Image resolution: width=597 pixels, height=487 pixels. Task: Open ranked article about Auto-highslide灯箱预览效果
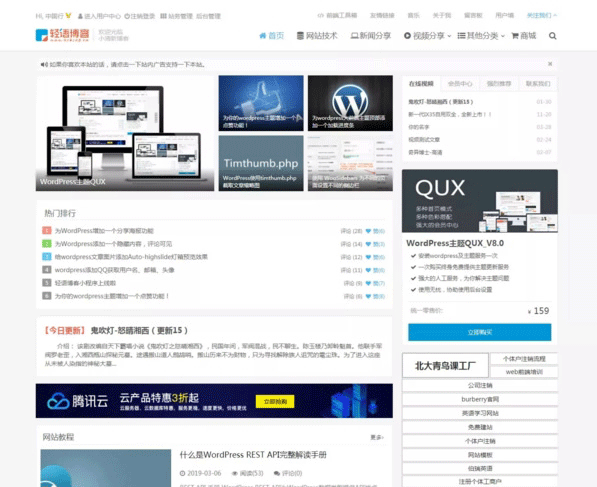pos(131,257)
